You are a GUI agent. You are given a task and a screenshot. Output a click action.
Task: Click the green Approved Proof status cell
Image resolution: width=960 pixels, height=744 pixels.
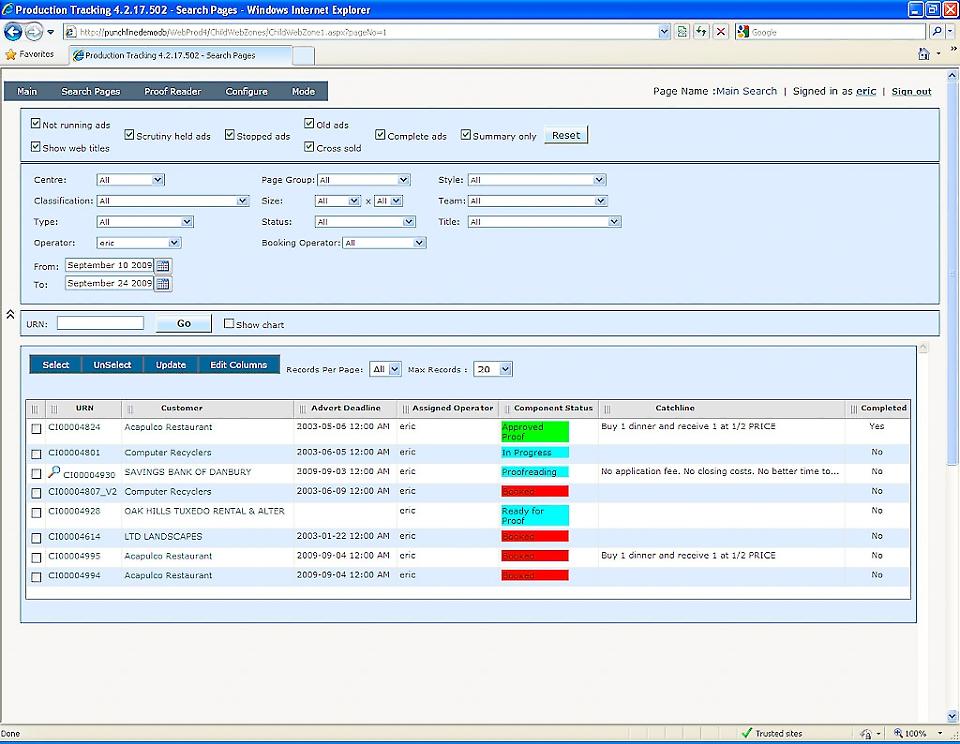(x=535, y=432)
